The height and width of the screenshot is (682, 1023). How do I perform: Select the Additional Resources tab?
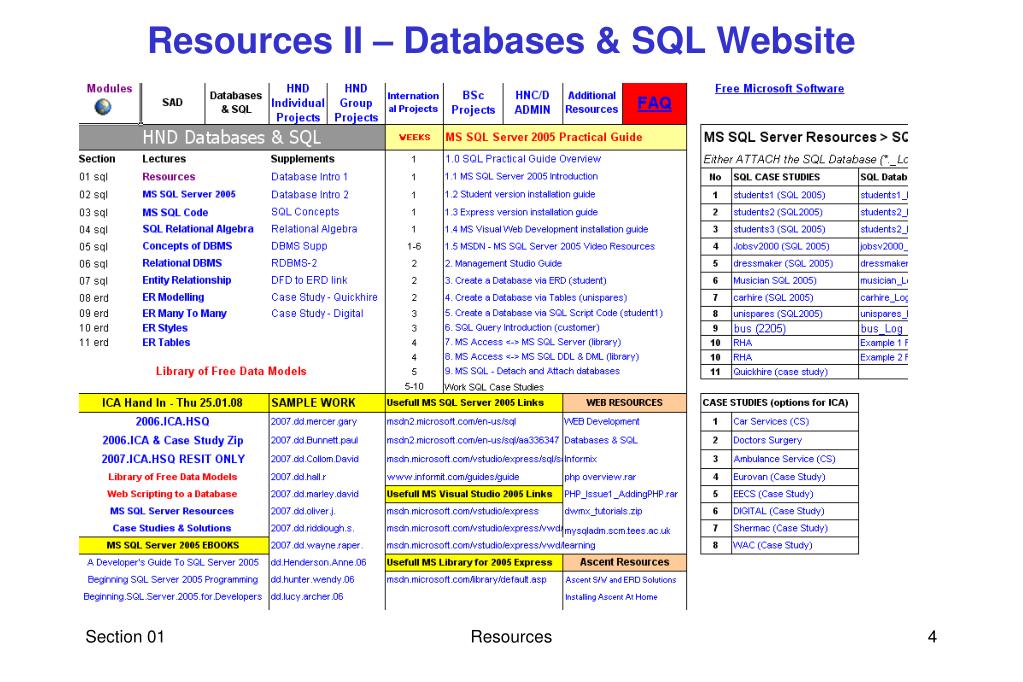tap(592, 102)
